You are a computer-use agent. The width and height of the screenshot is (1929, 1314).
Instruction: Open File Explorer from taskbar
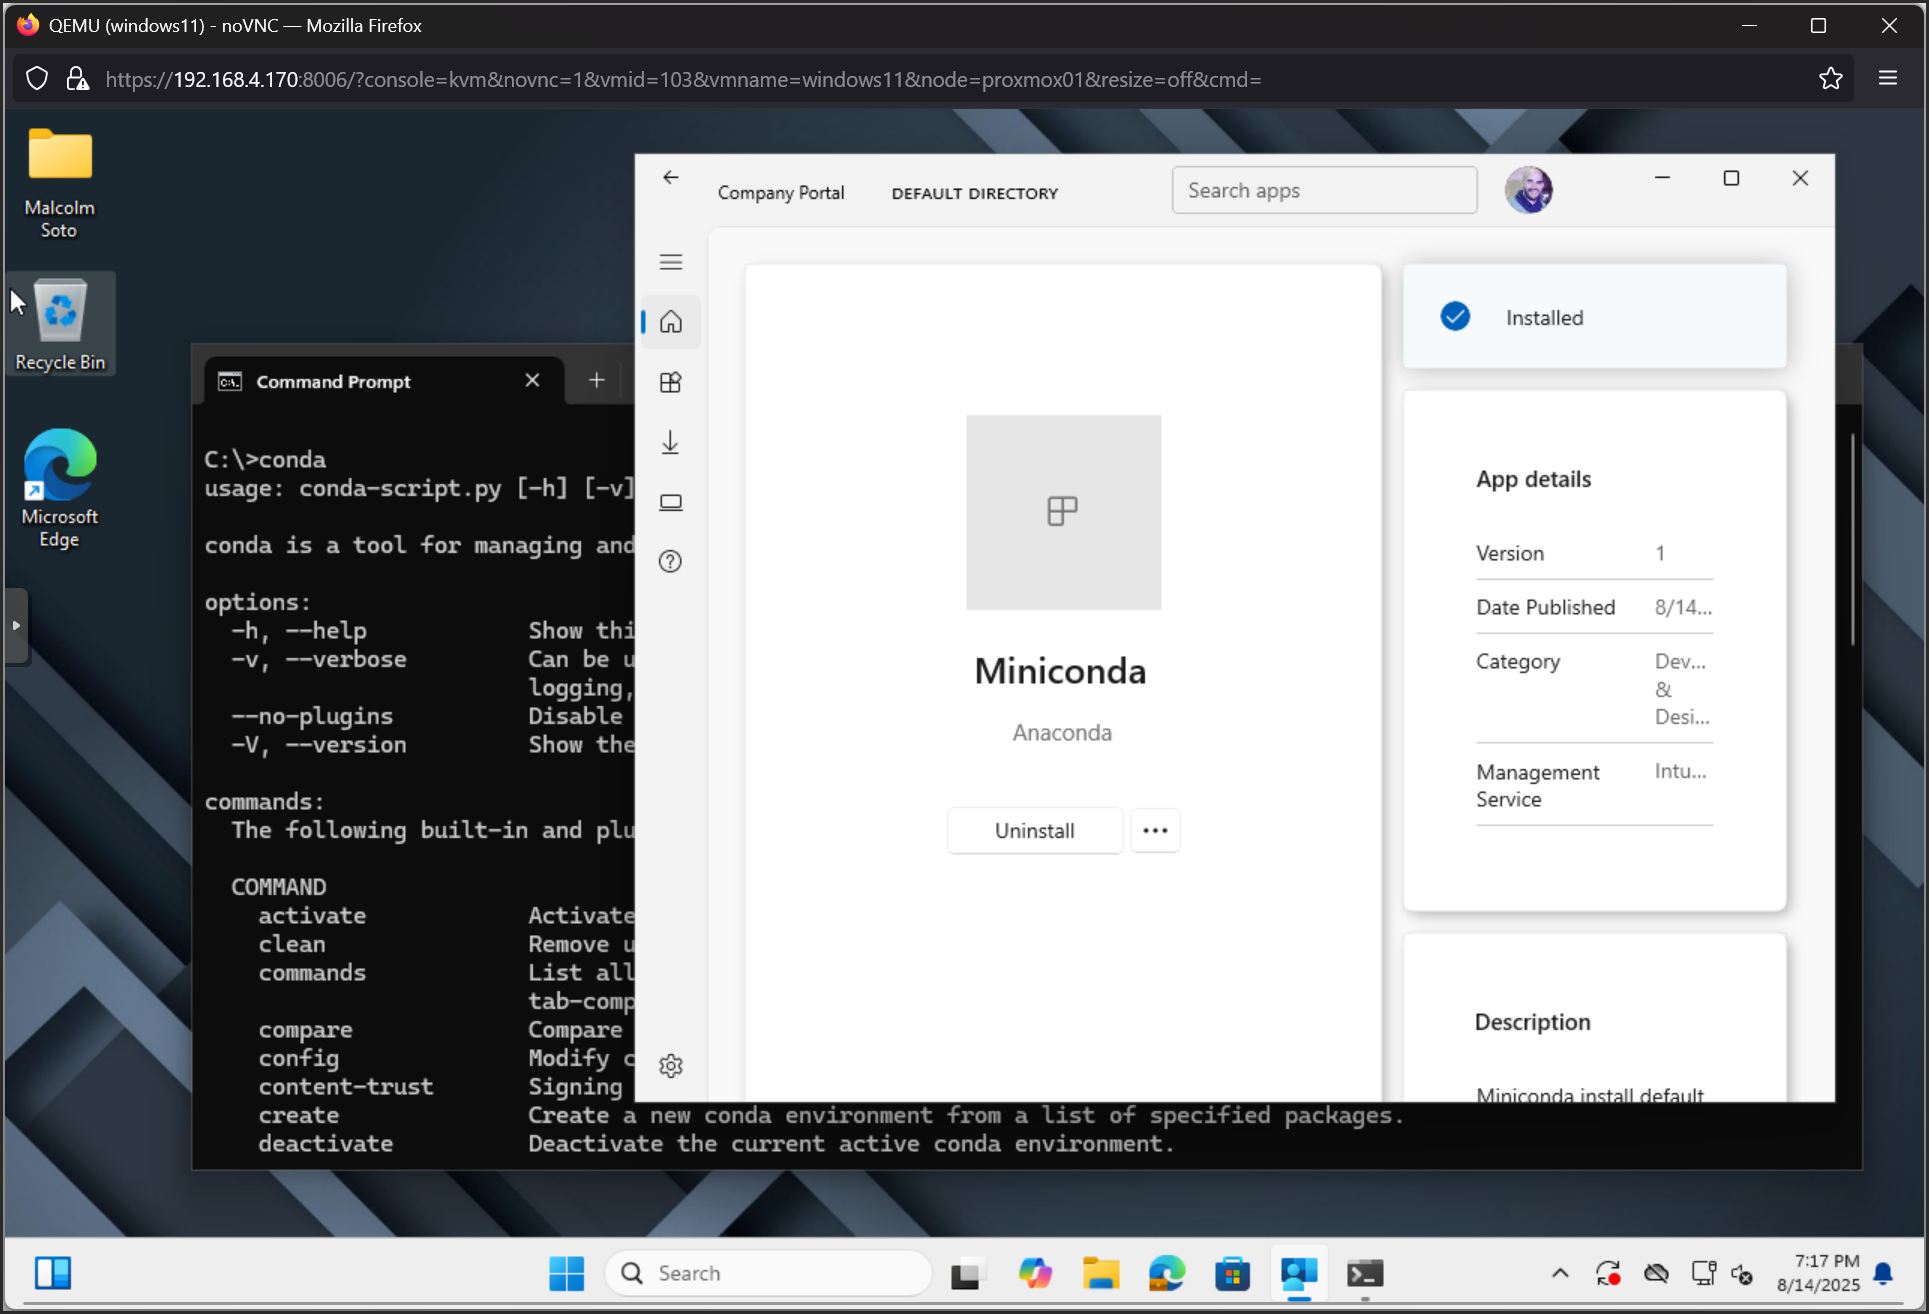(1100, 1273)
